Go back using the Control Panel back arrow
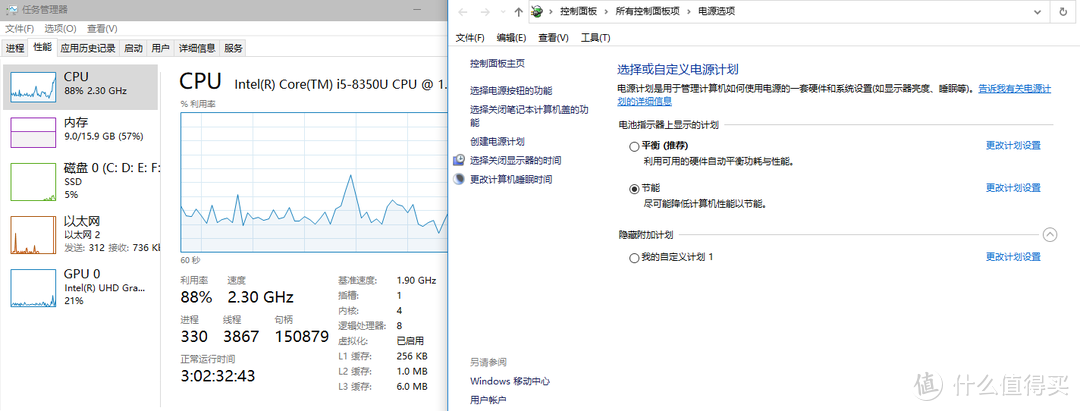Image resolution: width=1080 pixels, height=411 pixels. [x=461, y=12]
